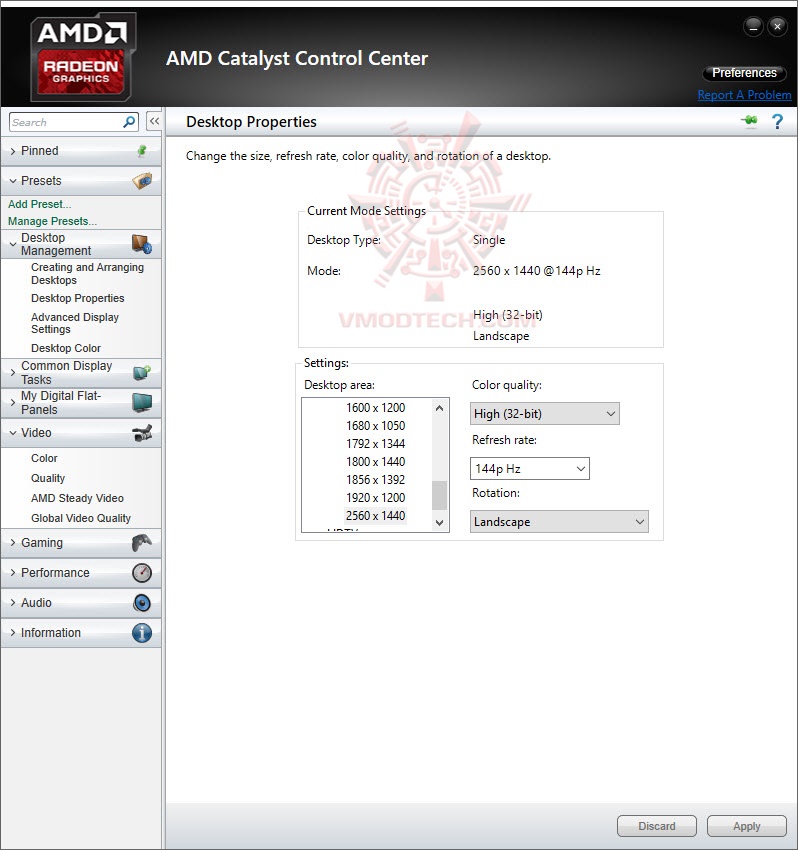The image size is (798, 850).
Task: Click the Audio speaker icon
Action: [x=142, y=603]
